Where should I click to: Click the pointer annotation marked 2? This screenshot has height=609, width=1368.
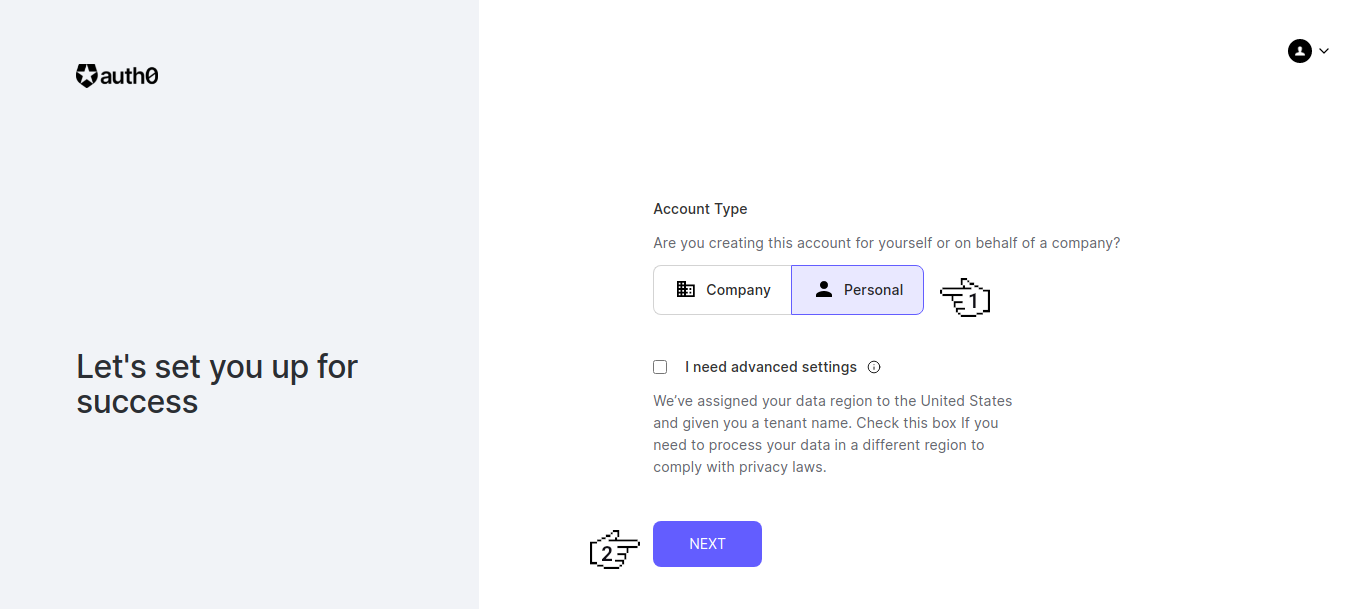(613, 548)
